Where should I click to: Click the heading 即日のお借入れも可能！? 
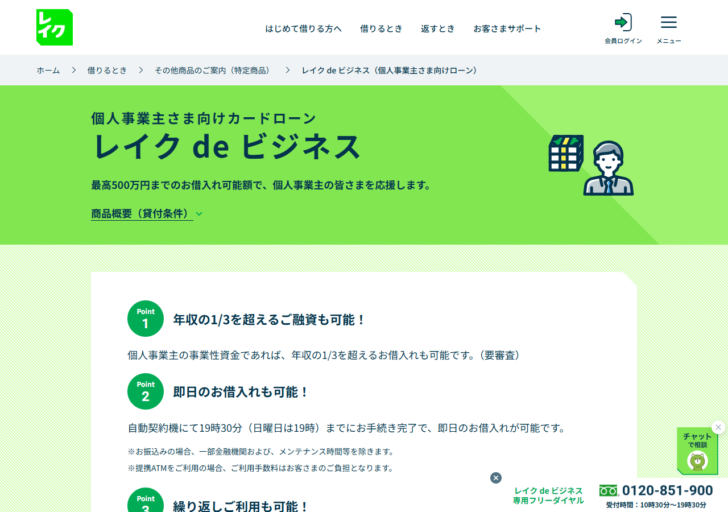(x=240, y=392)
